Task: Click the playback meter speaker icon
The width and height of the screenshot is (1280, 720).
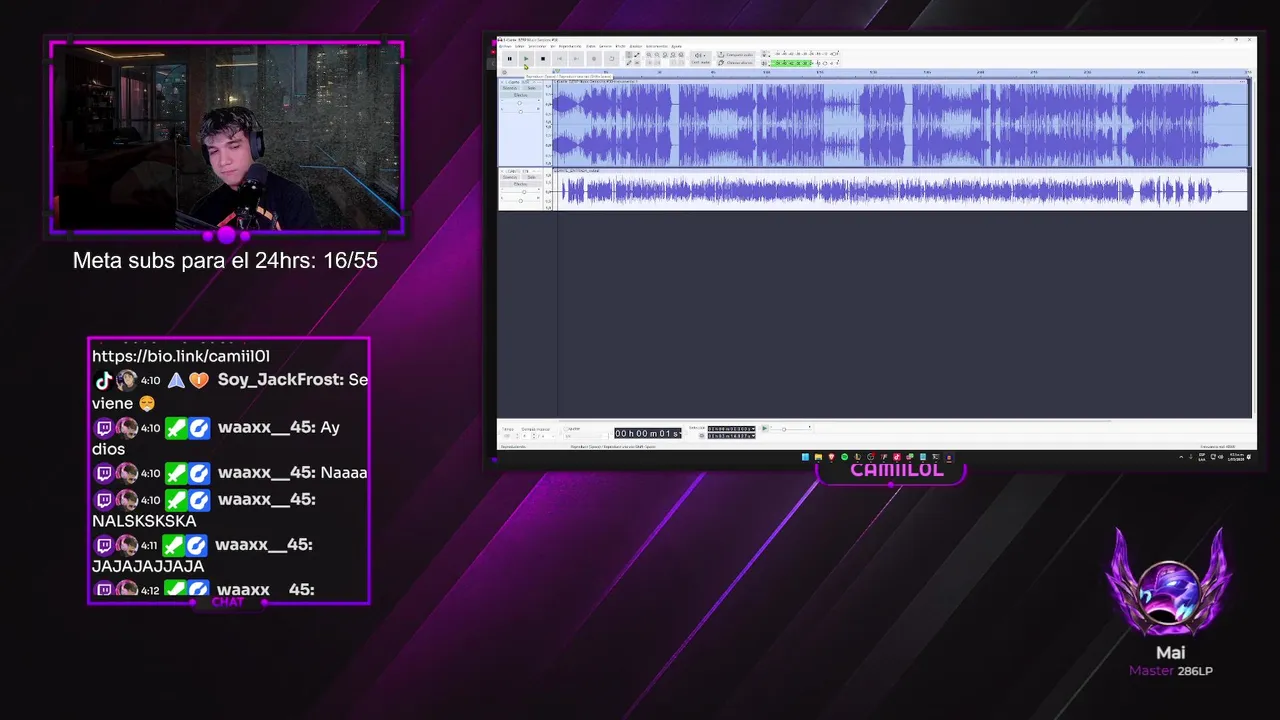Action: coord(764,63)
